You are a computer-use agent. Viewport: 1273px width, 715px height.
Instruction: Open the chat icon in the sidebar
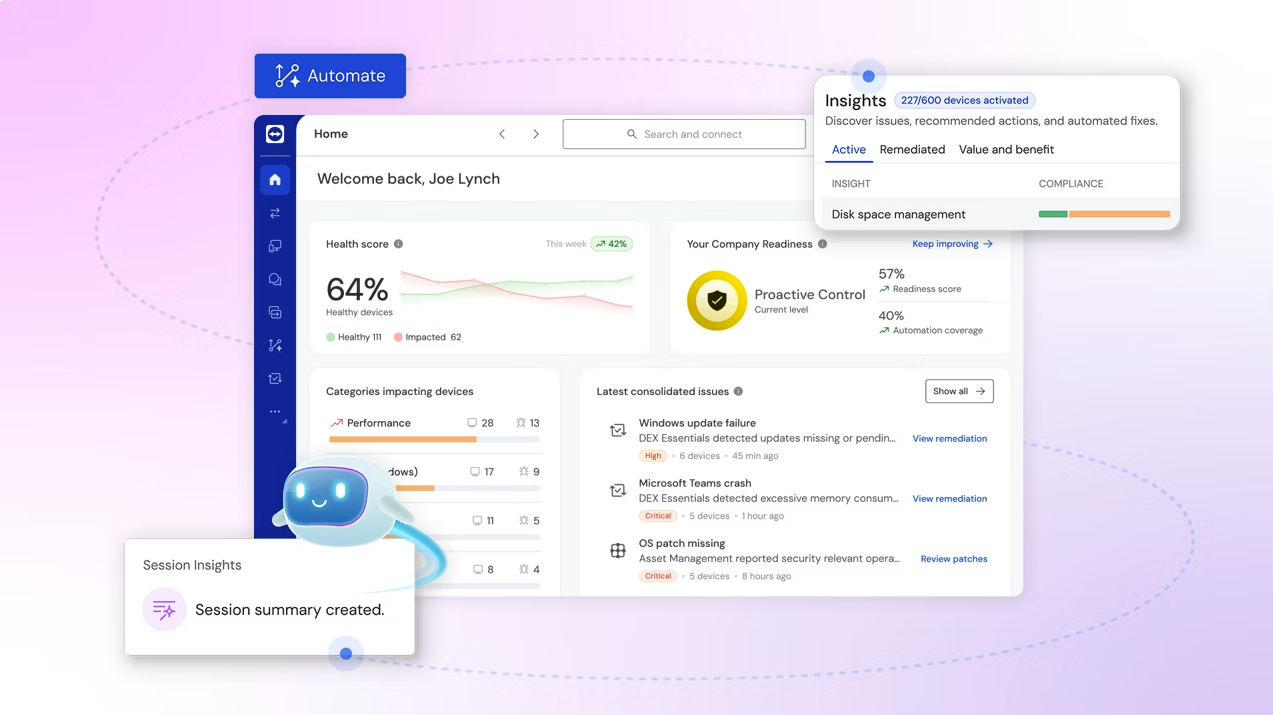tap(275, 279)
